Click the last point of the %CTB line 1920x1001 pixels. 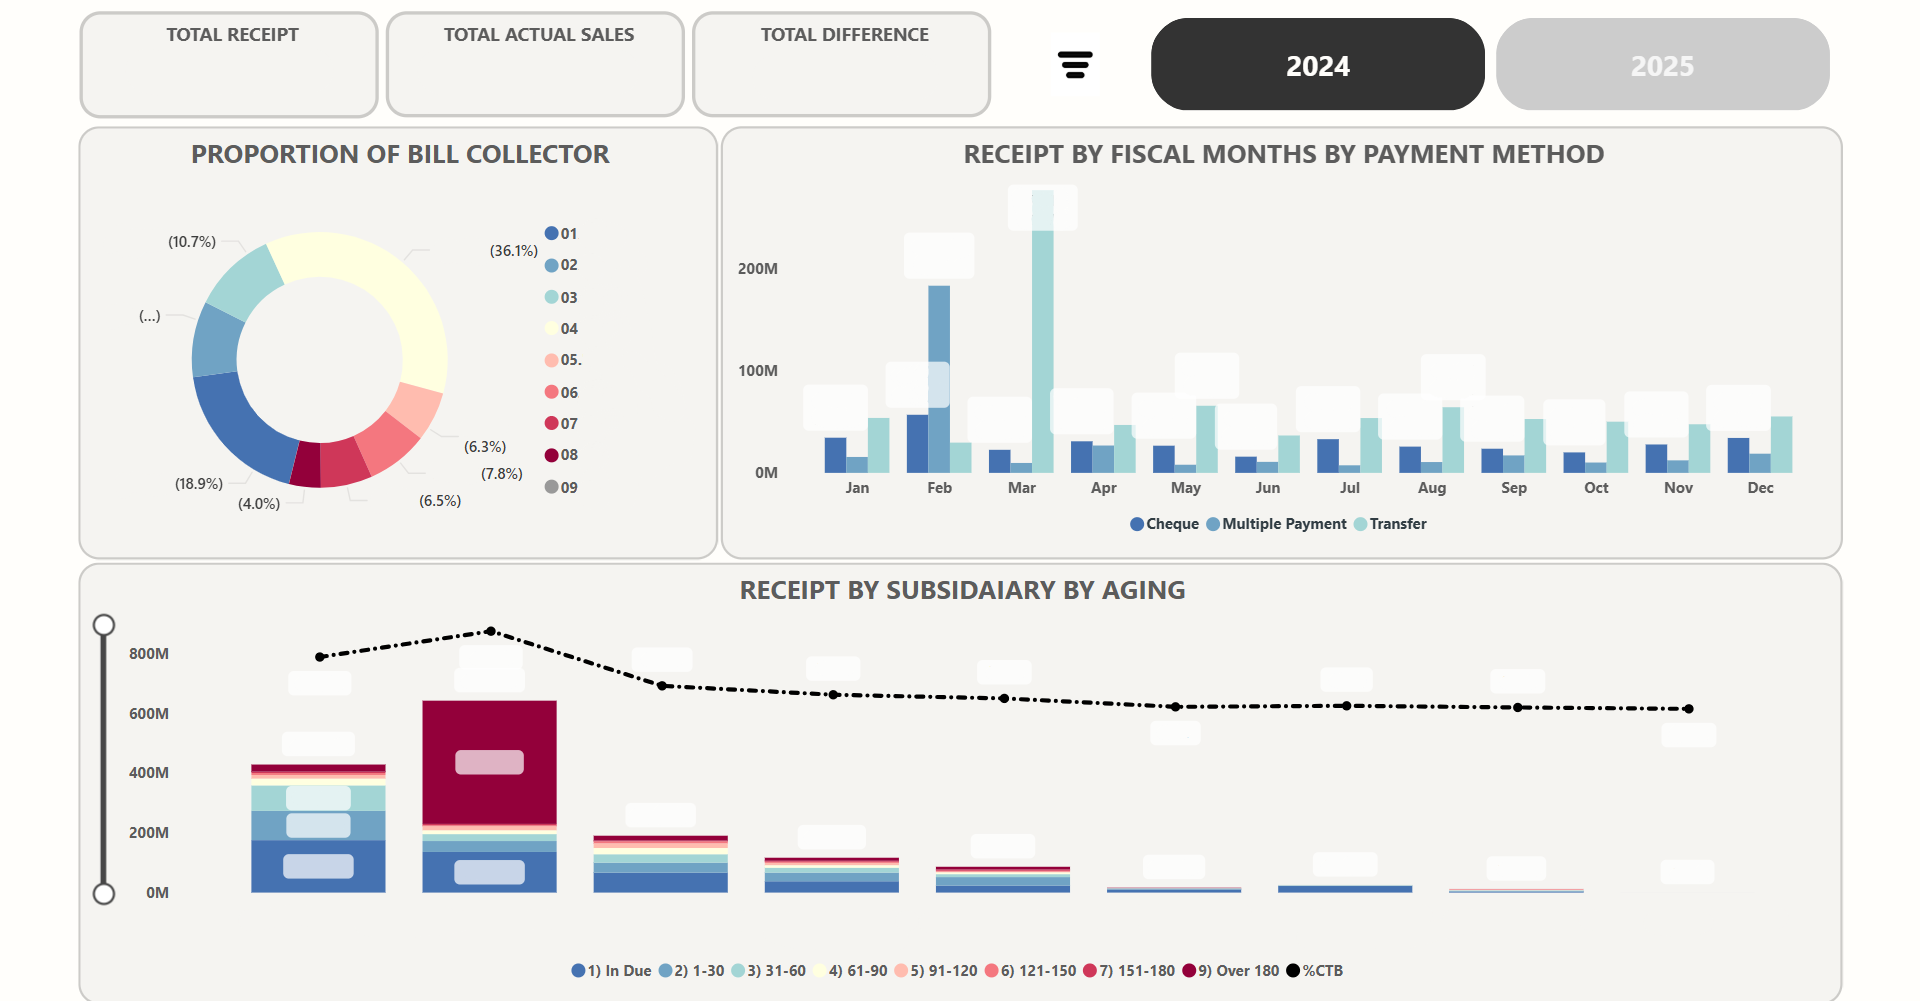click(1688, 709)
